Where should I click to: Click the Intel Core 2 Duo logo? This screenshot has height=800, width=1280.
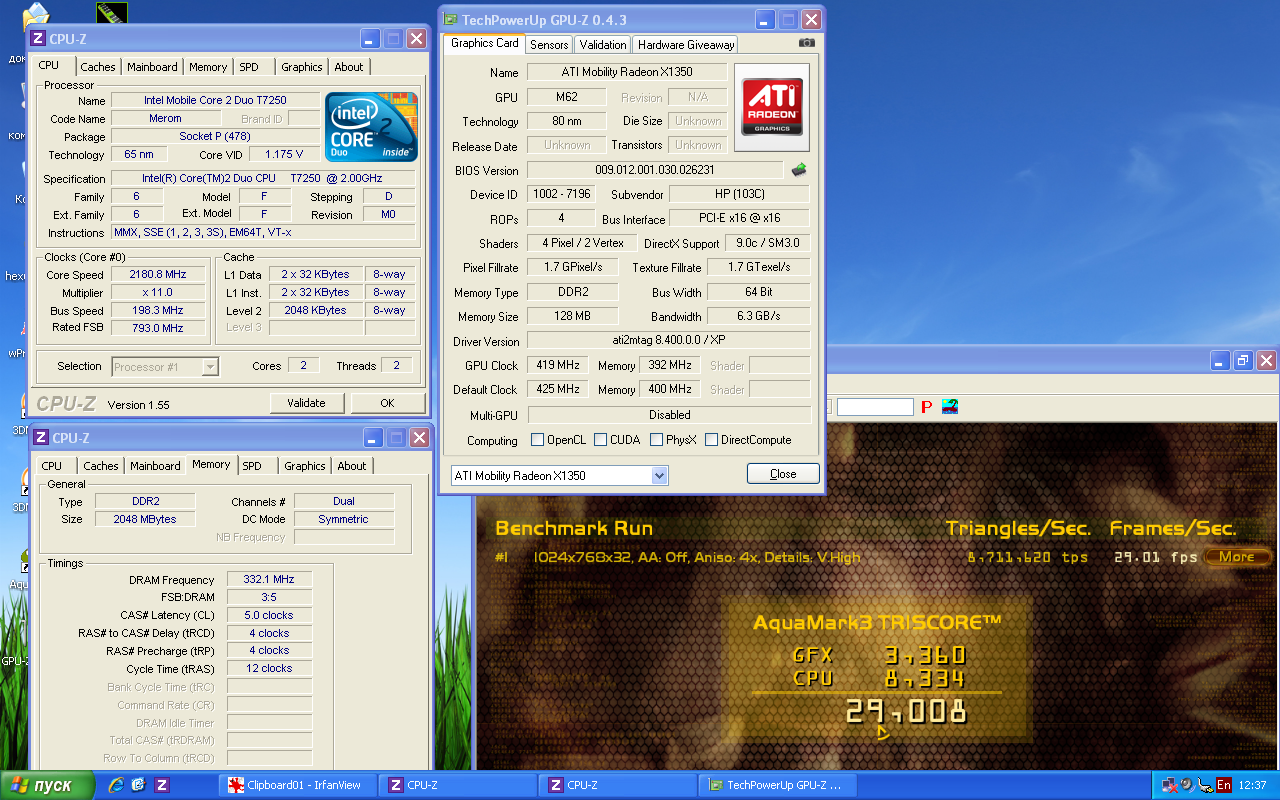(371, 127)
